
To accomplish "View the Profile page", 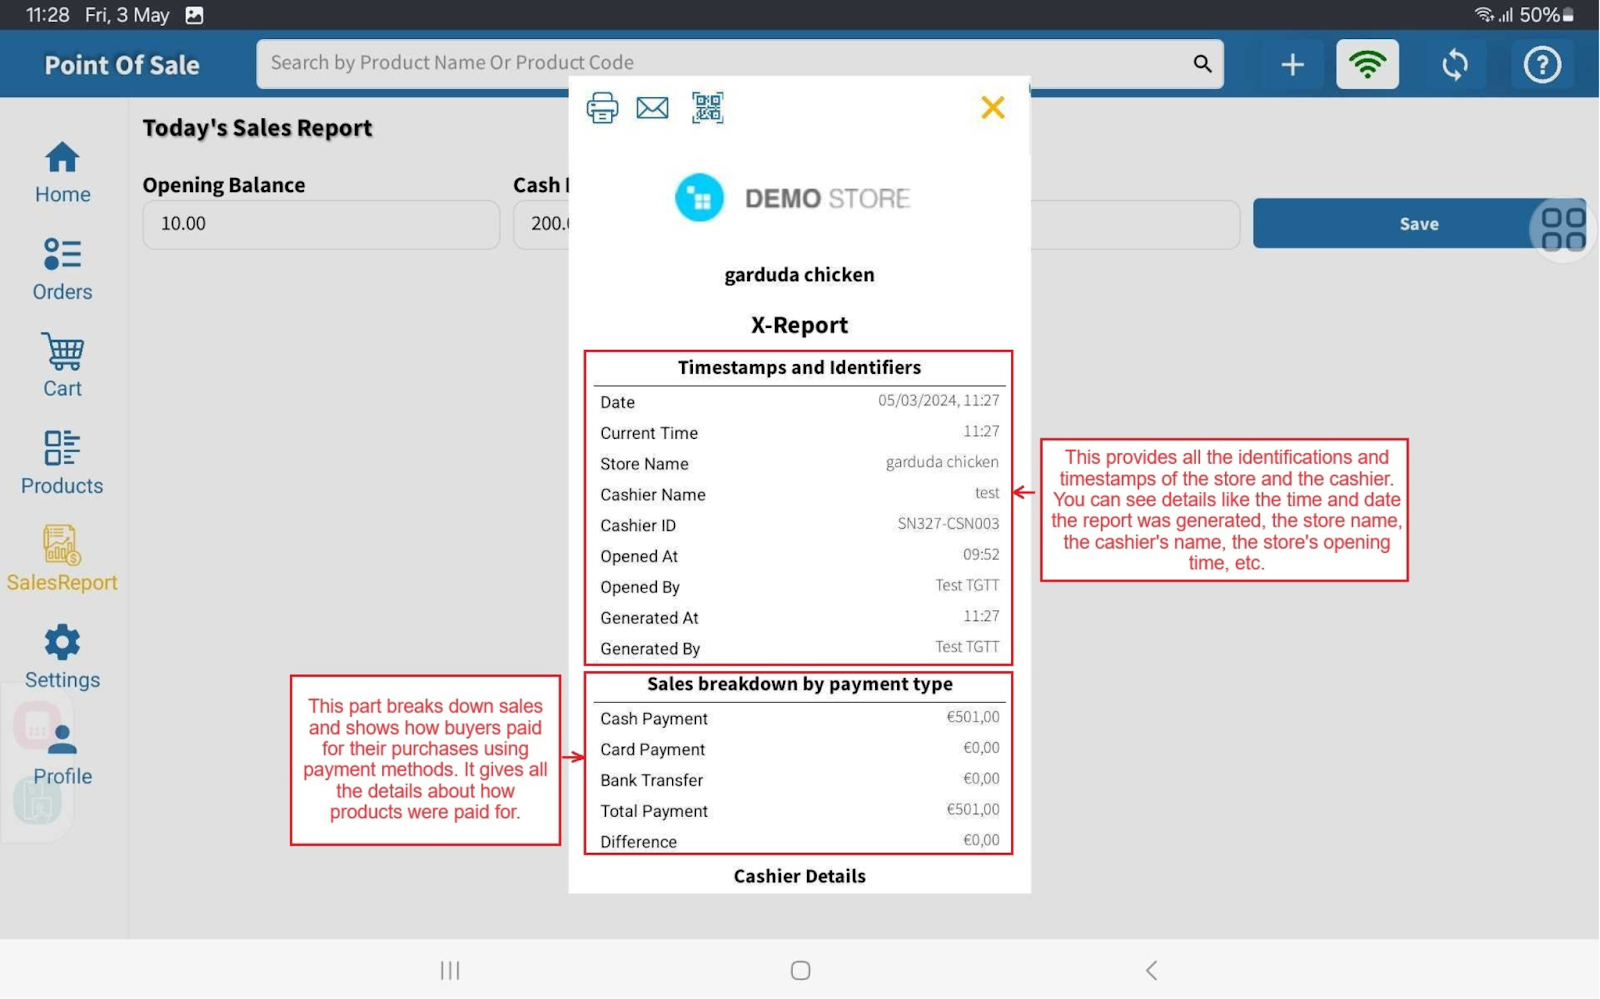I will 62,754.
